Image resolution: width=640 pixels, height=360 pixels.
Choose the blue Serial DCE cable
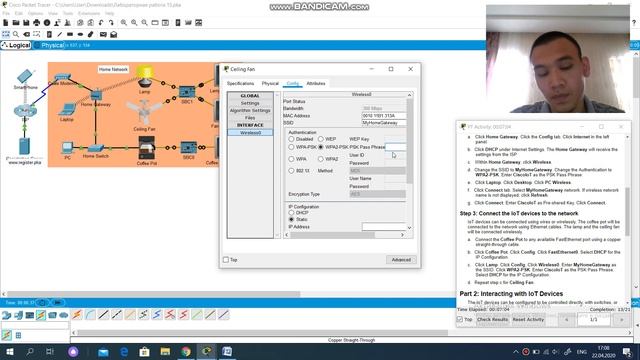[x=157, y=315]
